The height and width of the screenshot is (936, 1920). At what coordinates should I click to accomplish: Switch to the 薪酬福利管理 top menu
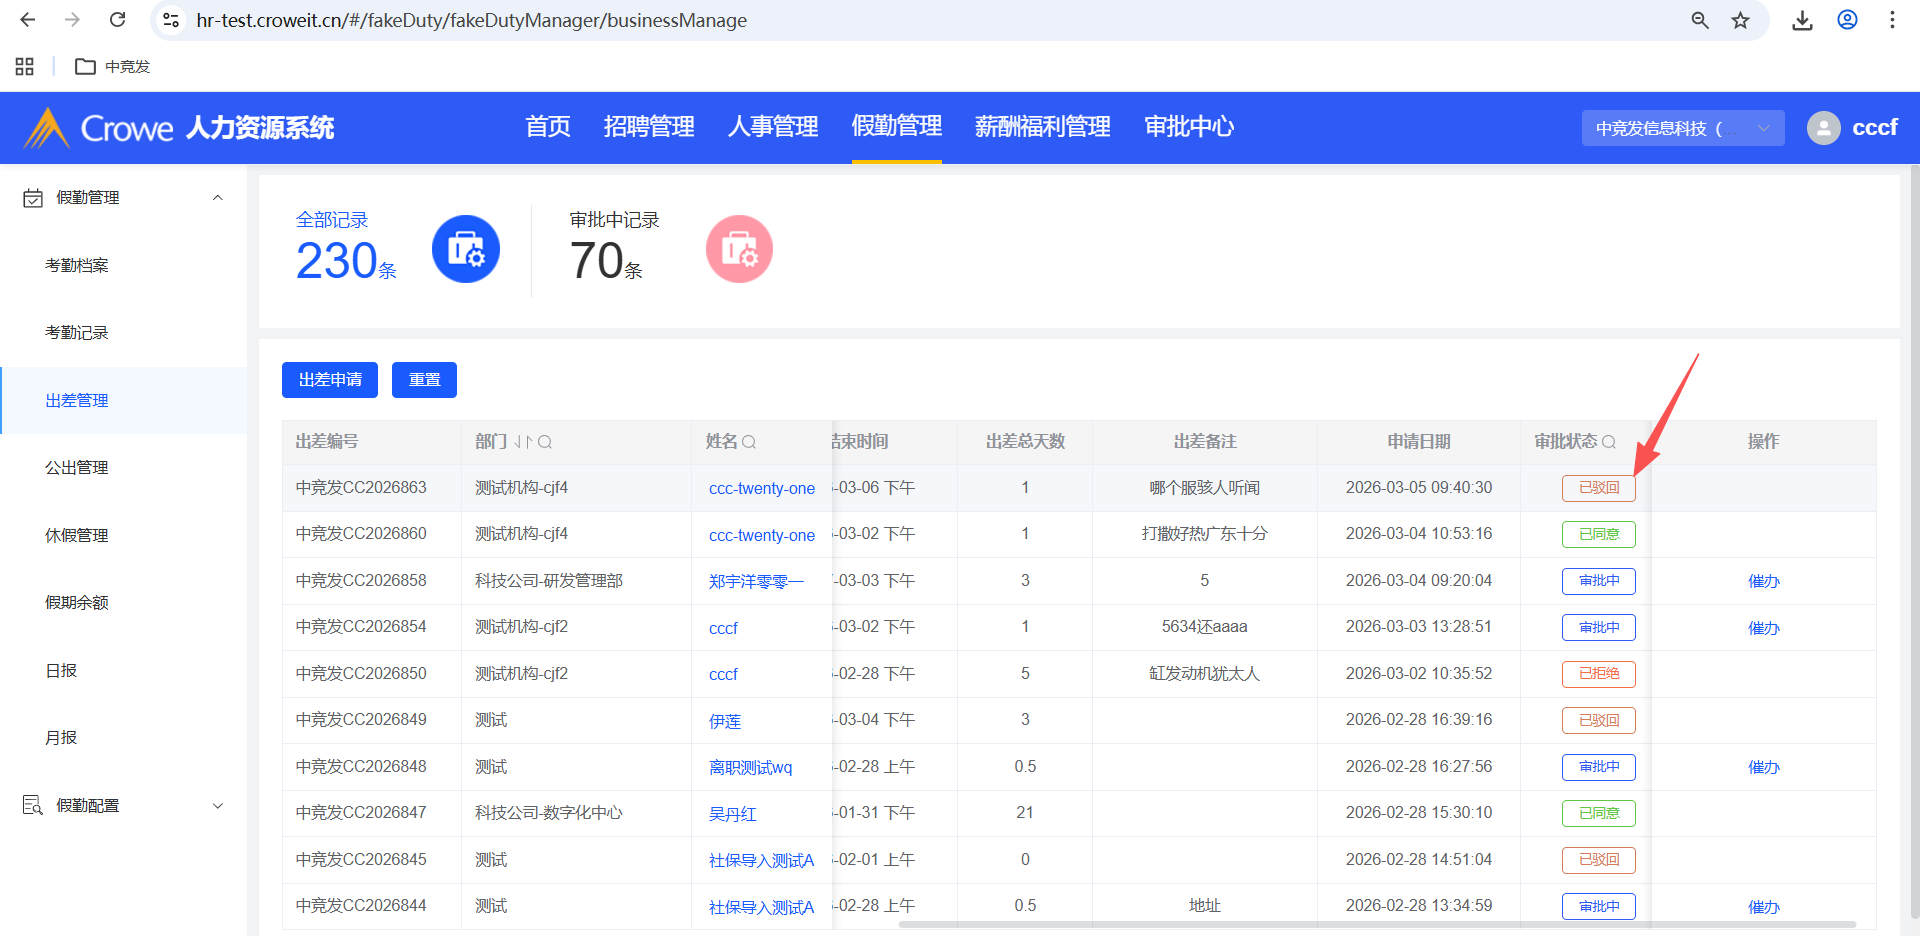coord(1042,127)
